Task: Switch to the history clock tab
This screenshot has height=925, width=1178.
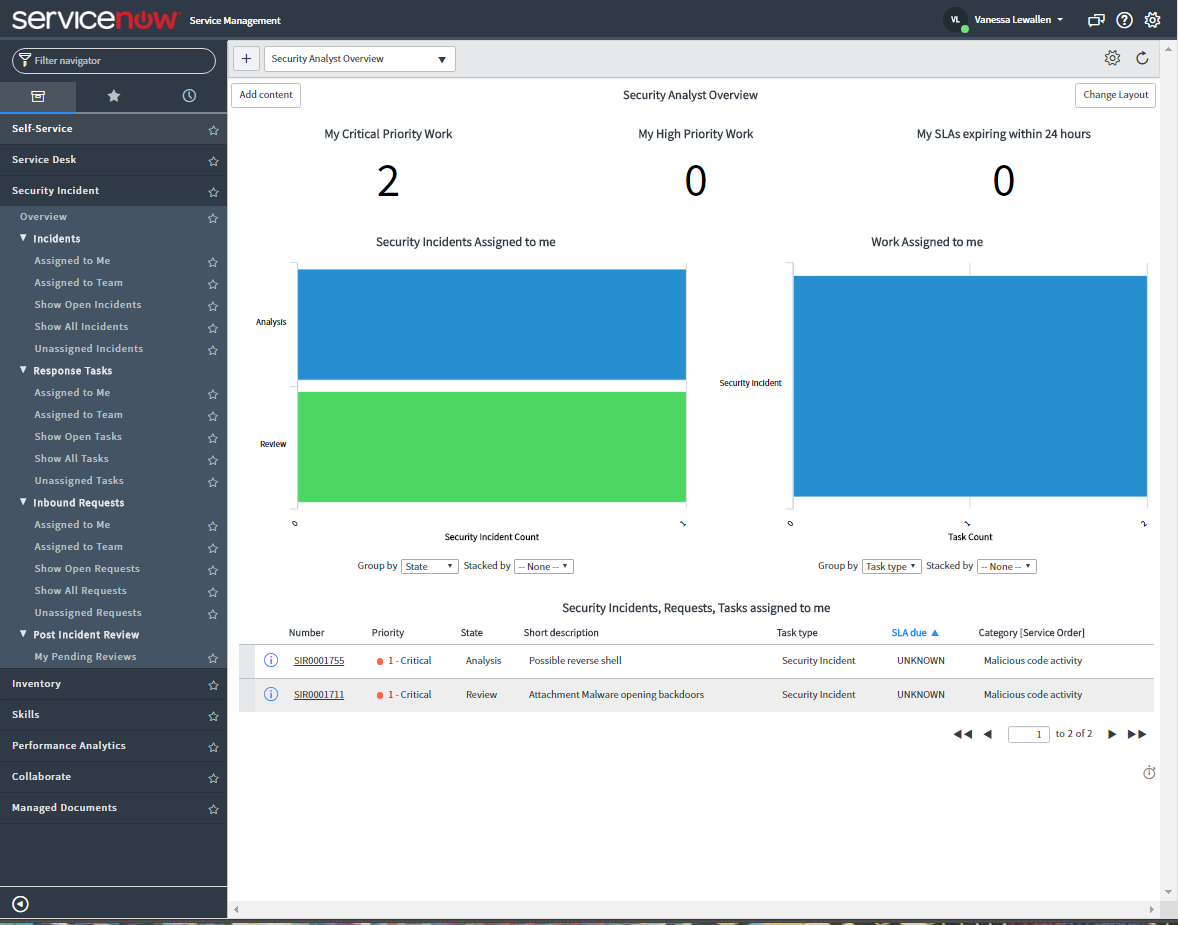Action: (x=189, y=96)
